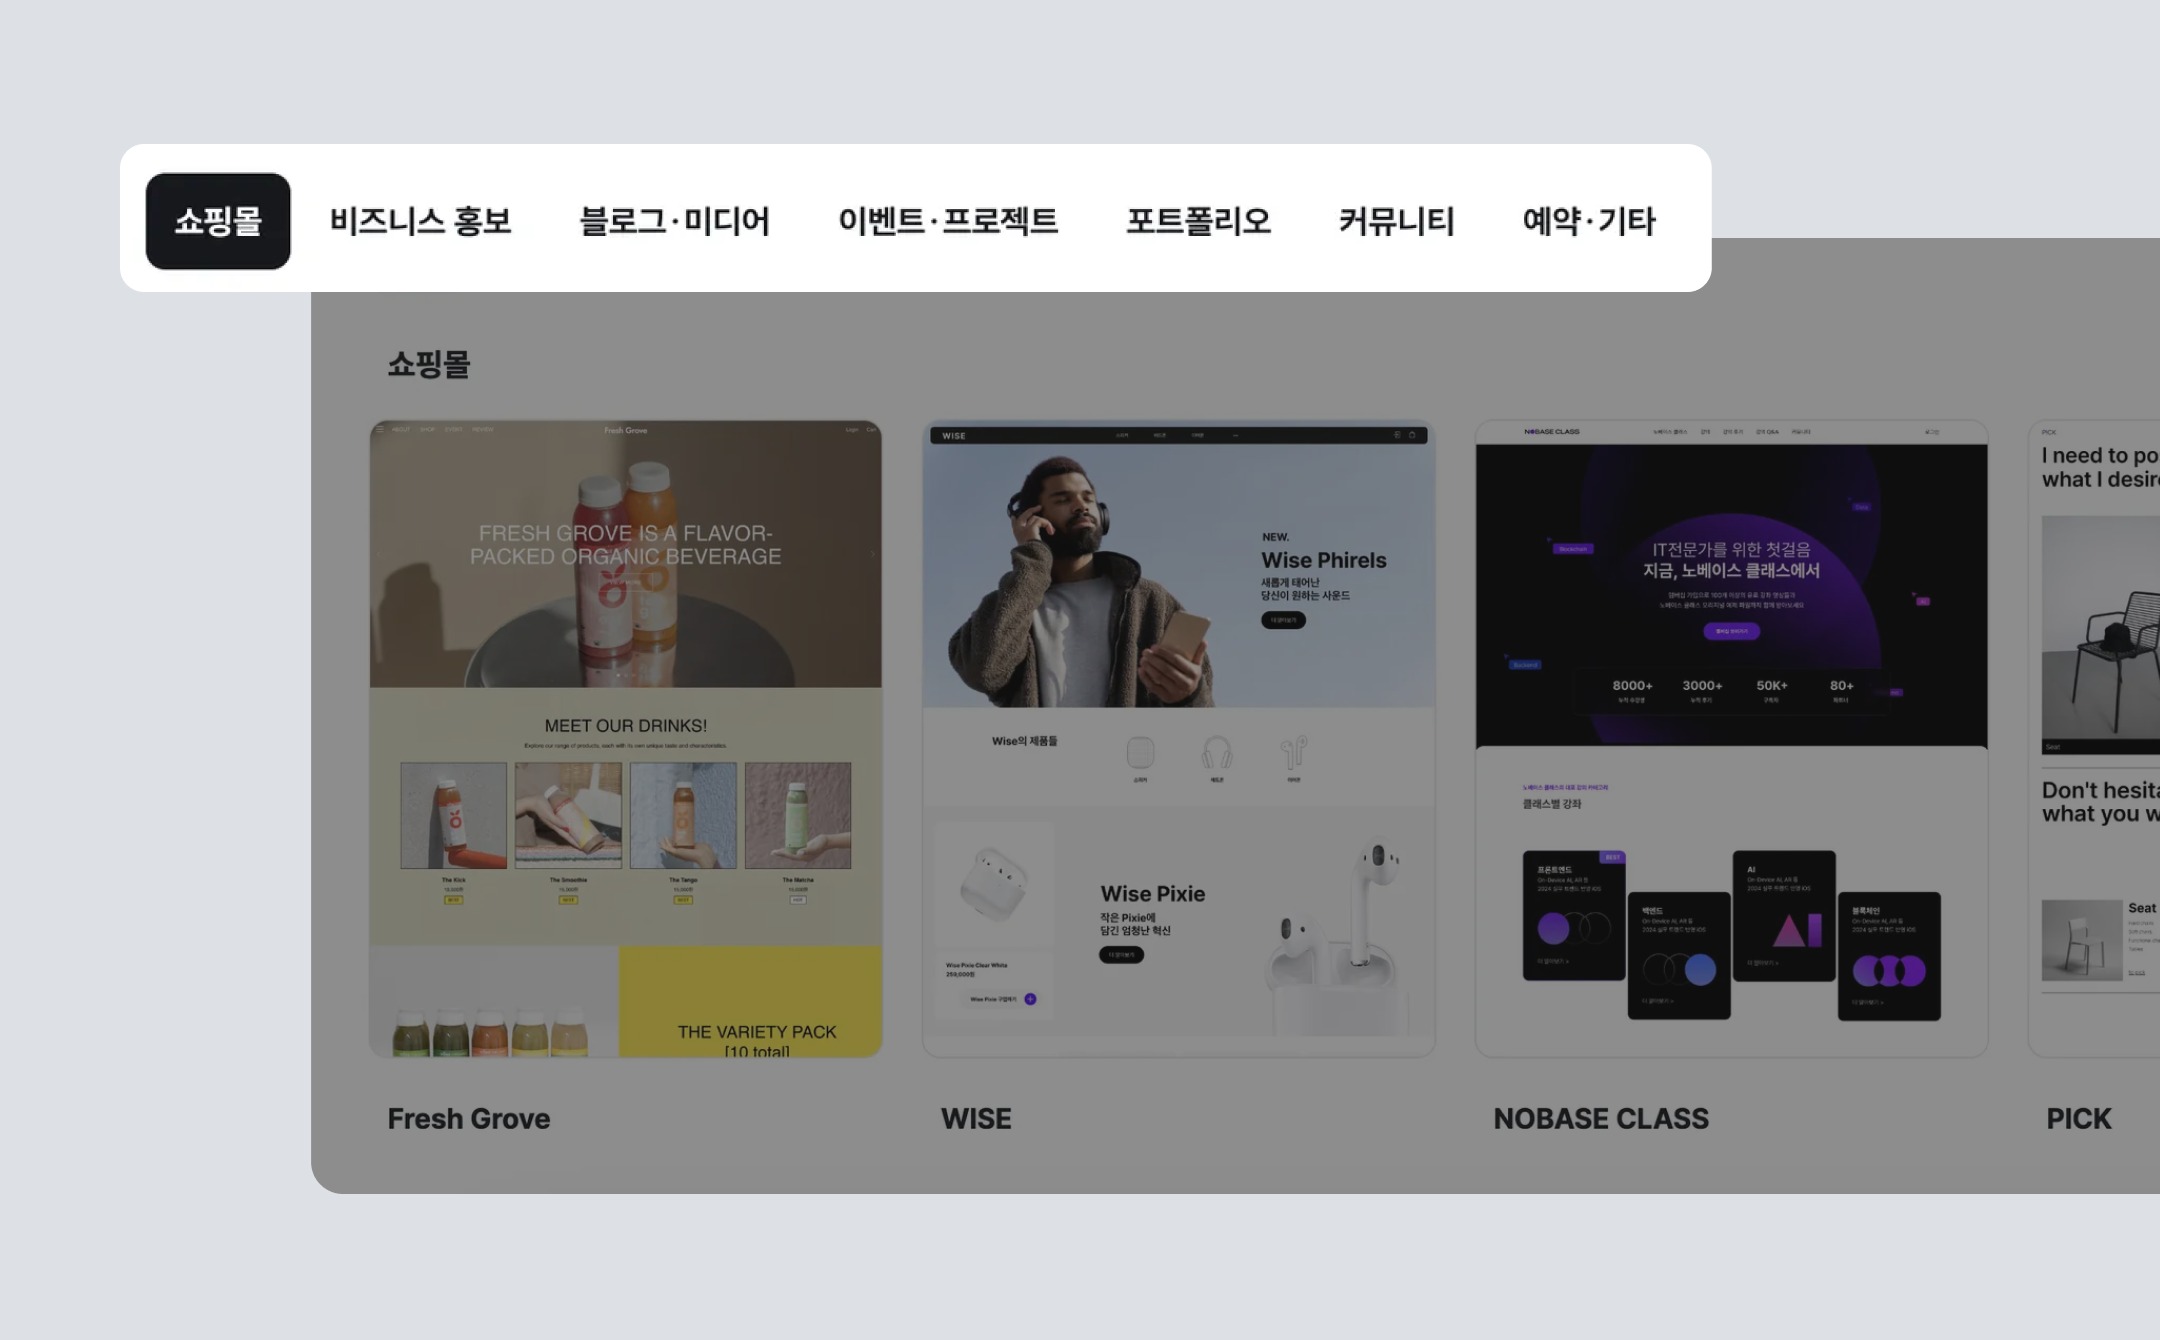Click the speaker icon in WISE preview
2160x1340 pixels.
click(x=1141, y=752)
